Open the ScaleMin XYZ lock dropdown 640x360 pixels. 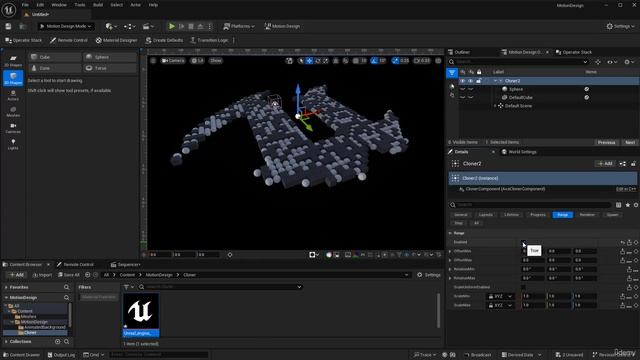click(x=500, y=296)
